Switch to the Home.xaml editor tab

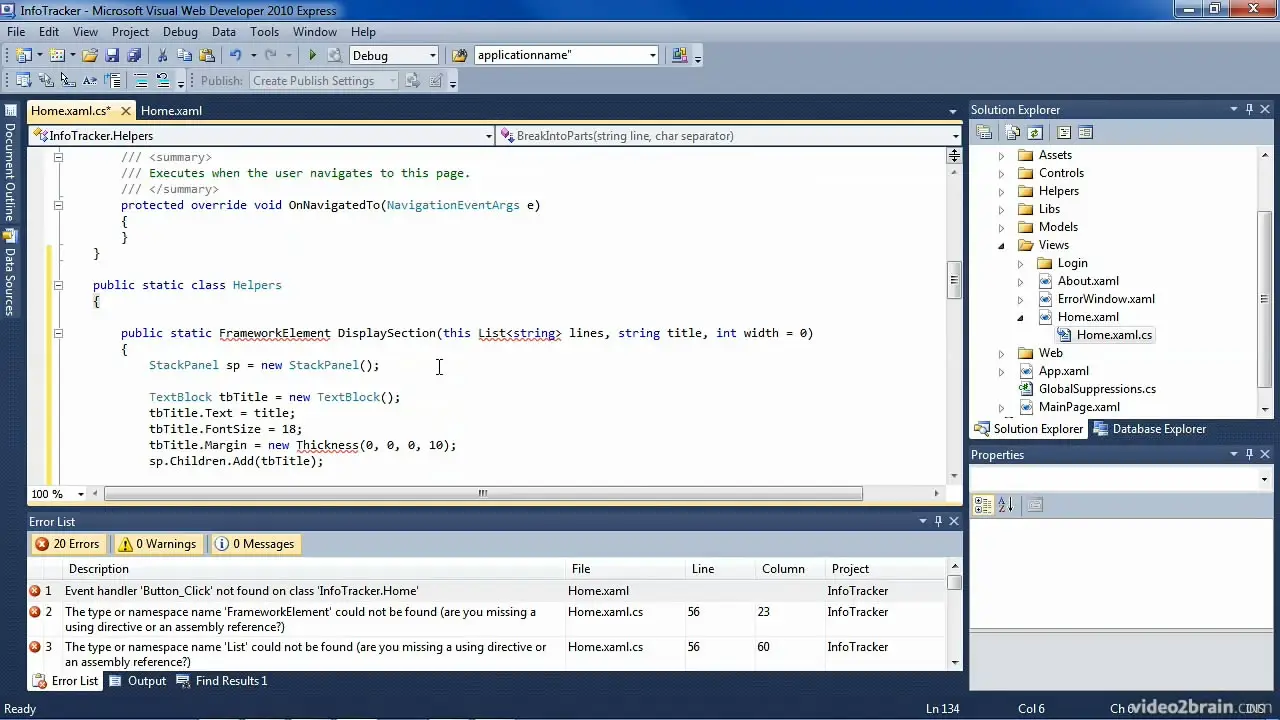click(171, 111)
